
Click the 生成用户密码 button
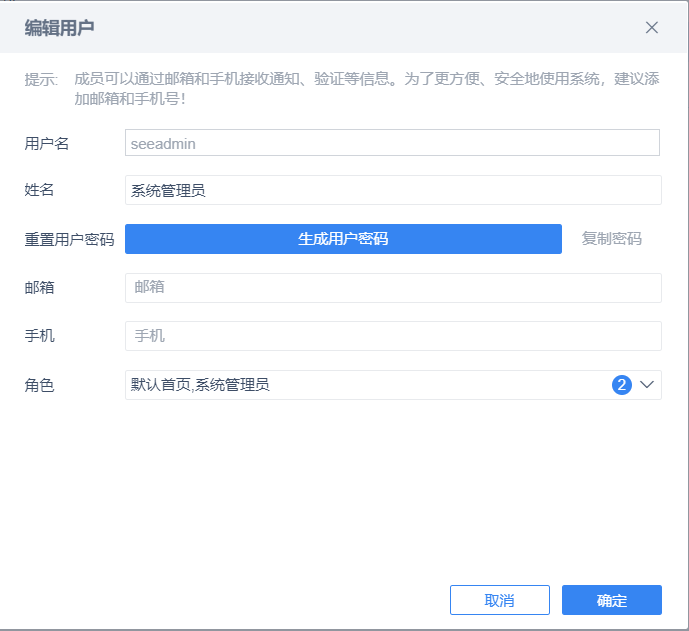click(x=343, y=239)
